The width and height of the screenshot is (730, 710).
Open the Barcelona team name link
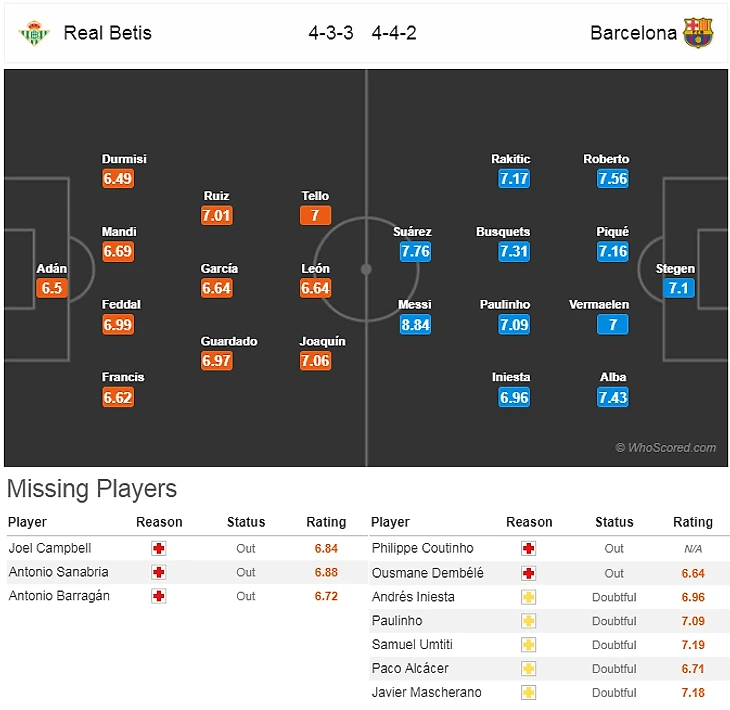pyautogui.click(x=633, y=33)
